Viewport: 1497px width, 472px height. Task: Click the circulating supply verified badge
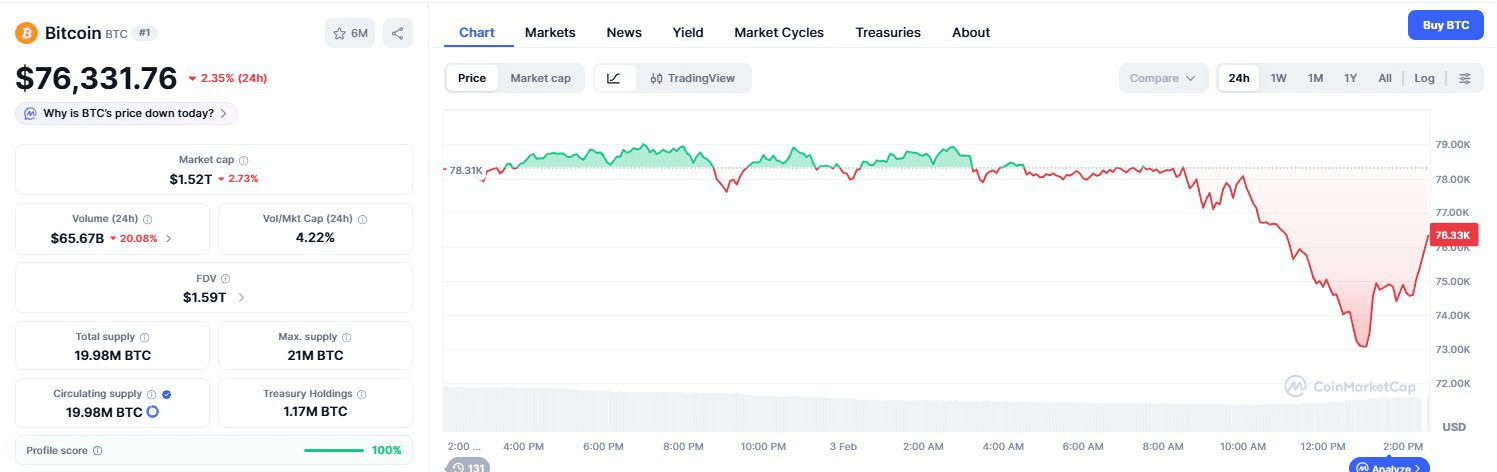coord(166,394)
